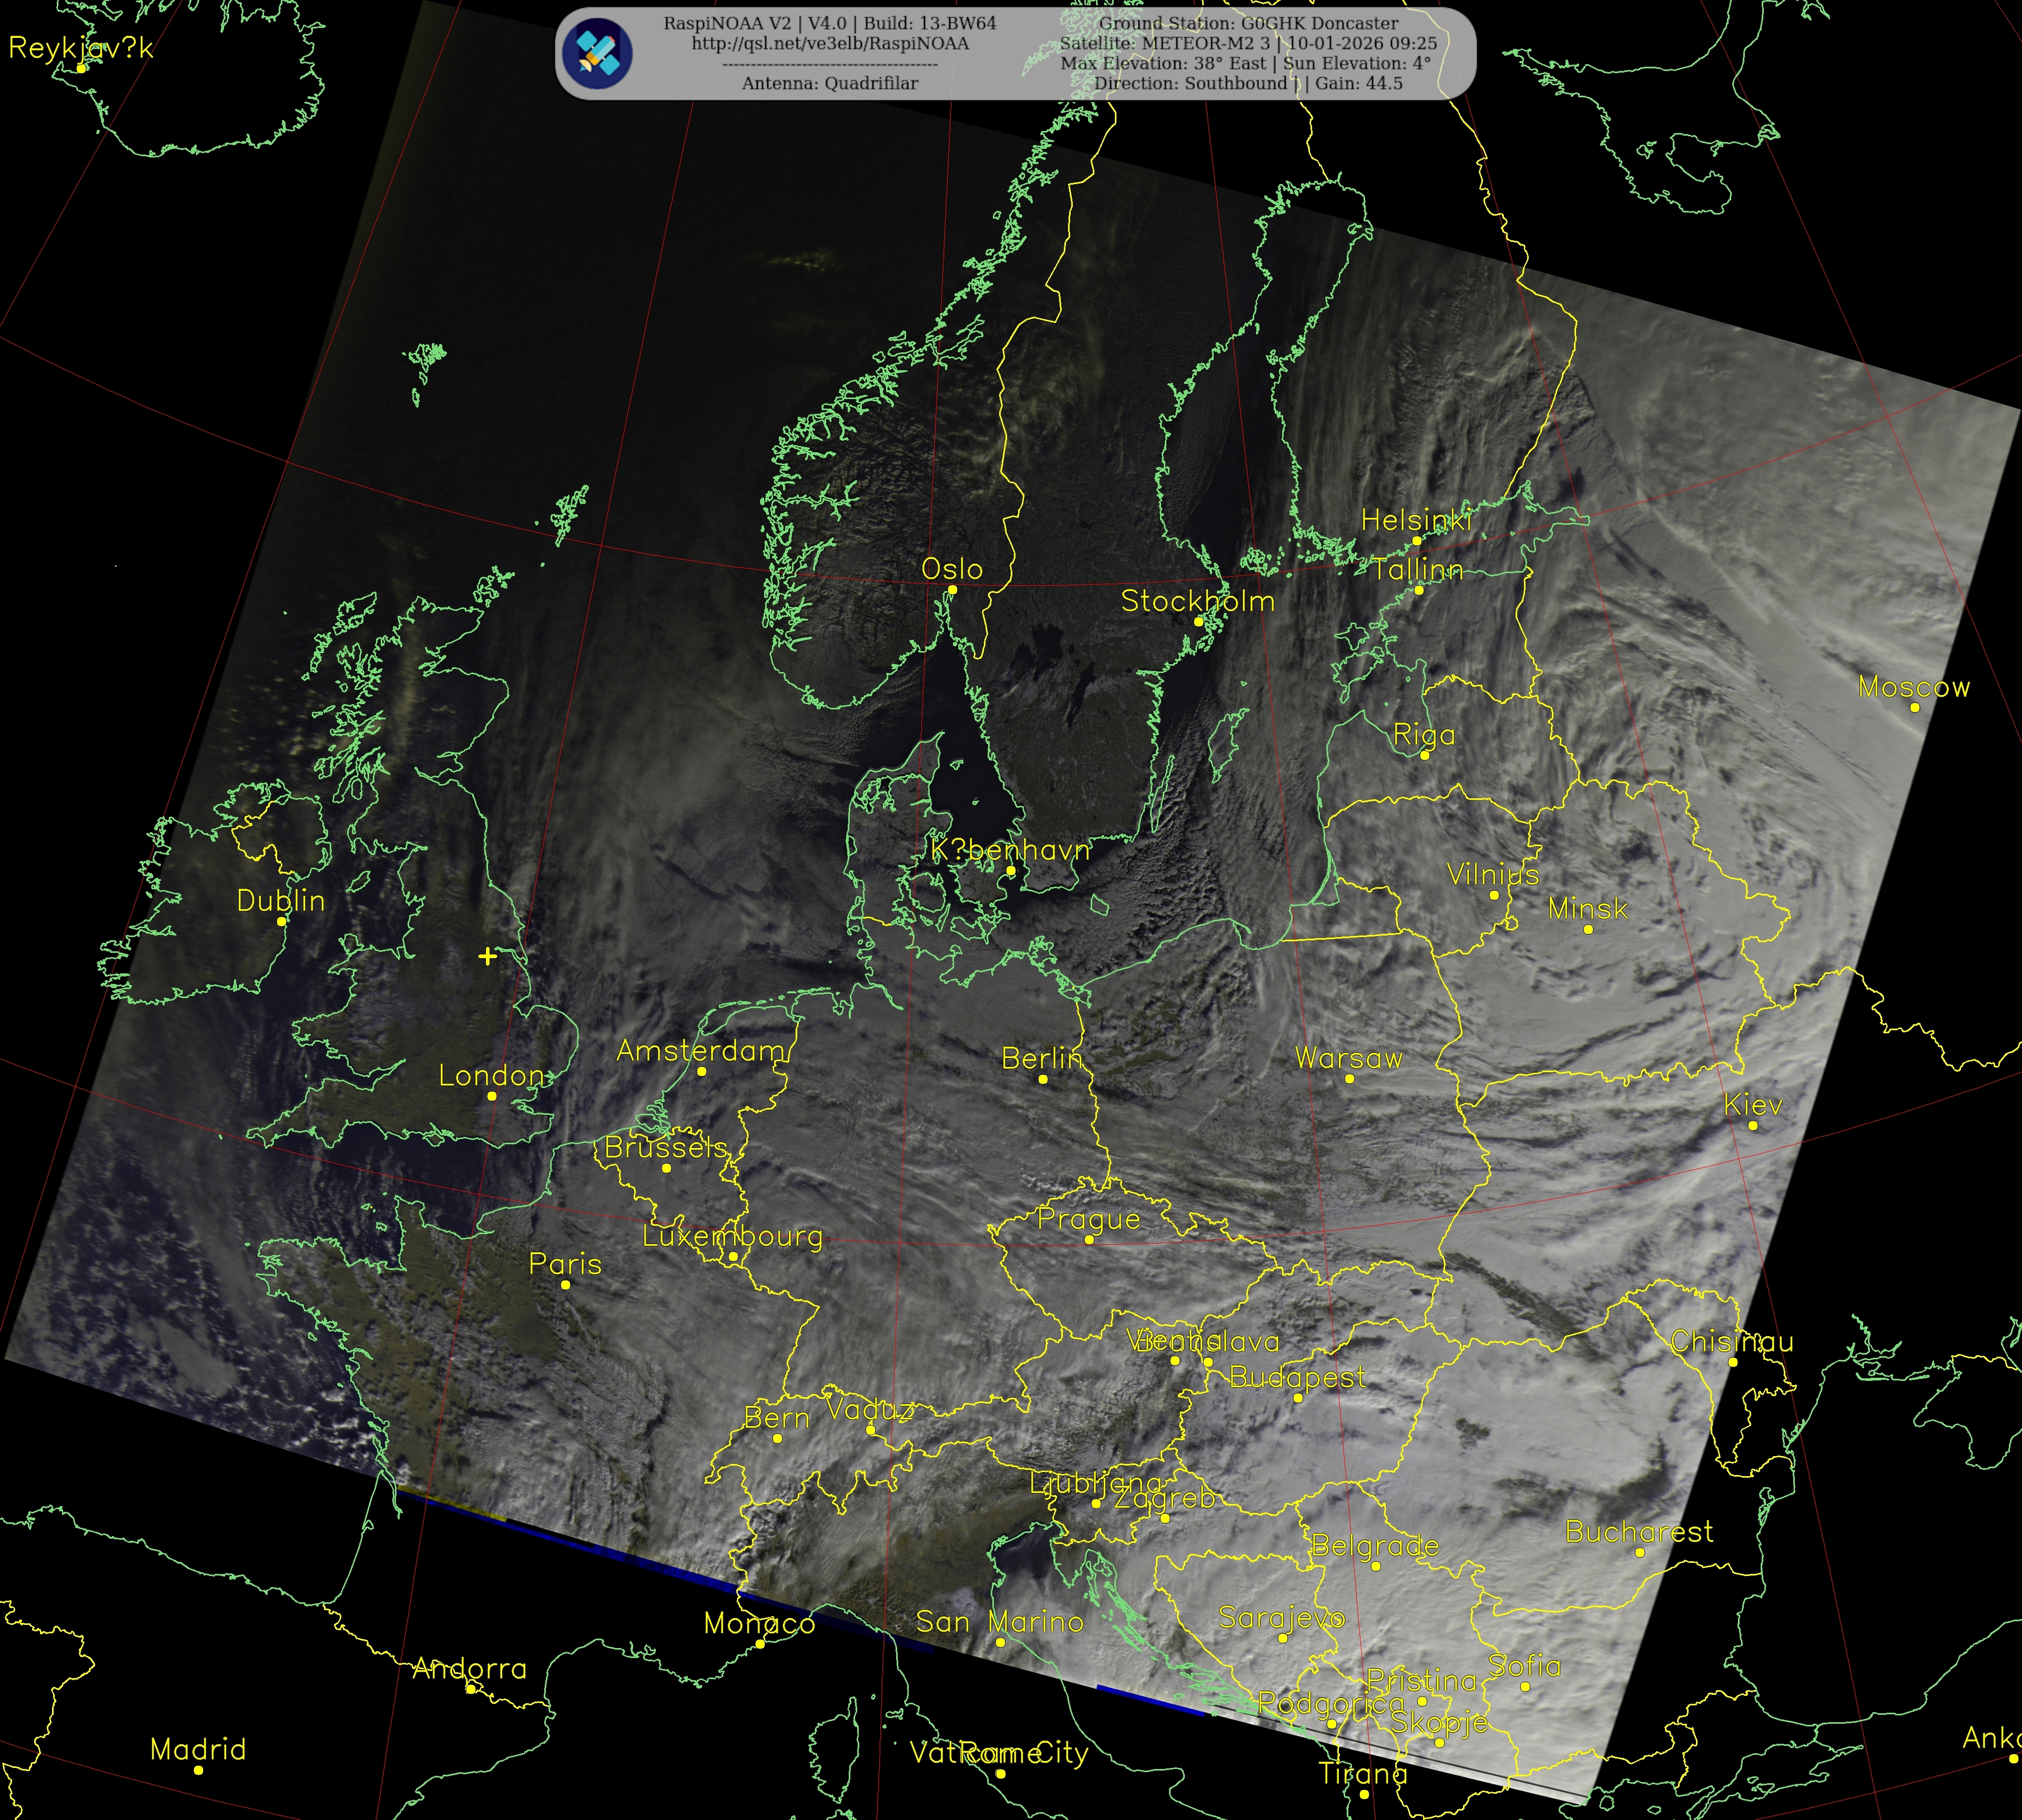Click the Stockholm city dot marker
The height and width of the screenshot is (1820, 2022).
click(1198, 621)
